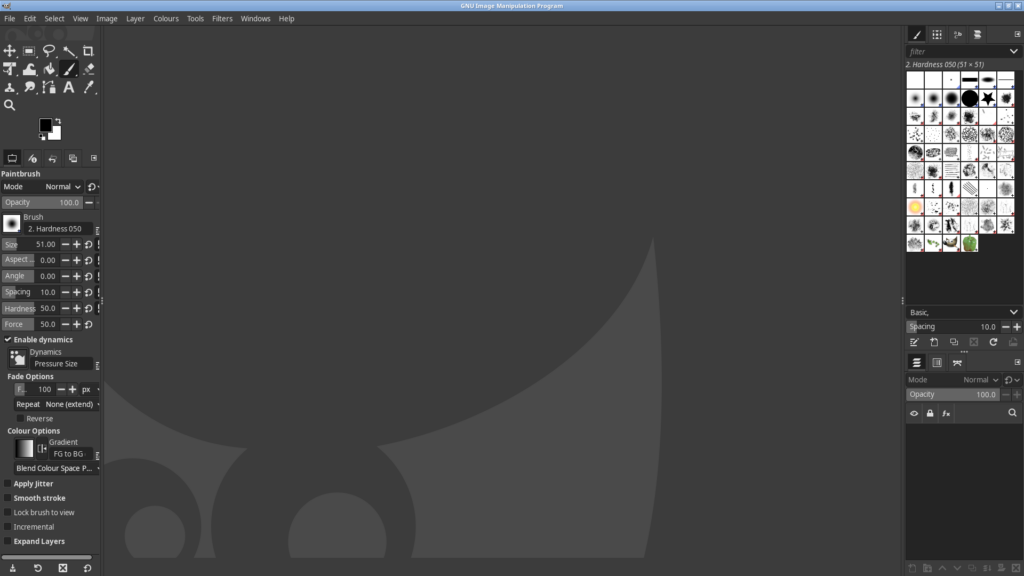Select the Free Select lasso tool
The height and width of the screenshot is (576, 1024).
[49, 51]
